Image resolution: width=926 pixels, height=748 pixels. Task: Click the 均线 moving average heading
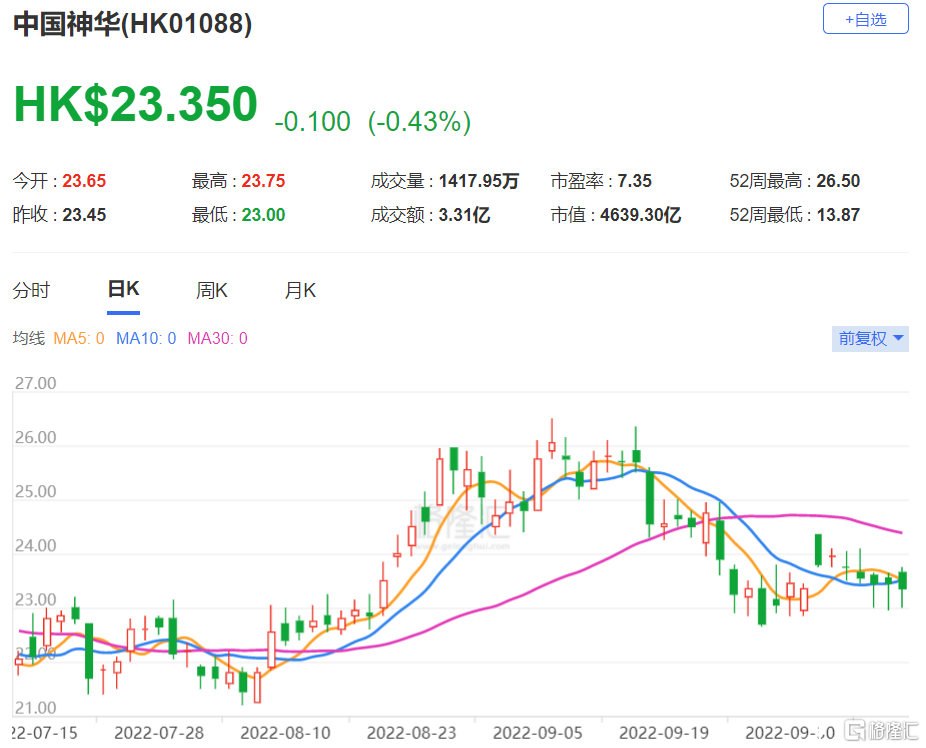(x=29, y=338)
